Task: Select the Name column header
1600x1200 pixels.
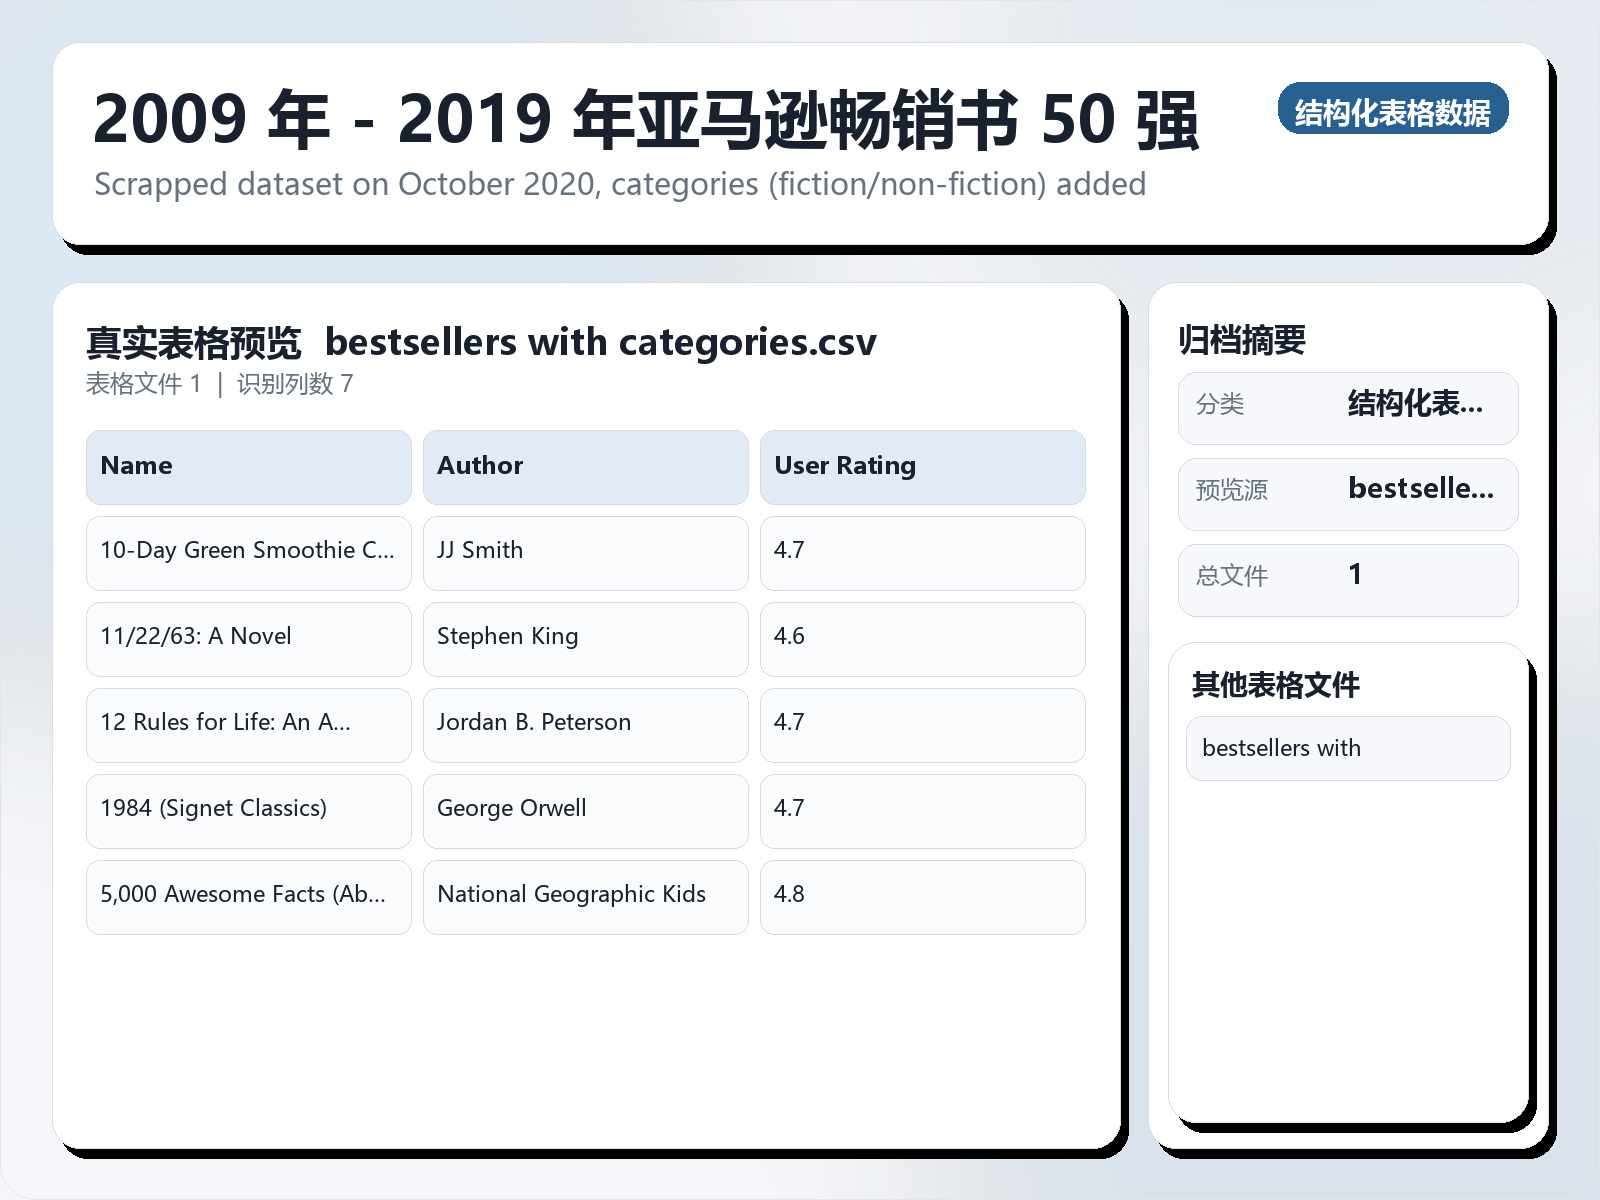Action: coord(247,466)
